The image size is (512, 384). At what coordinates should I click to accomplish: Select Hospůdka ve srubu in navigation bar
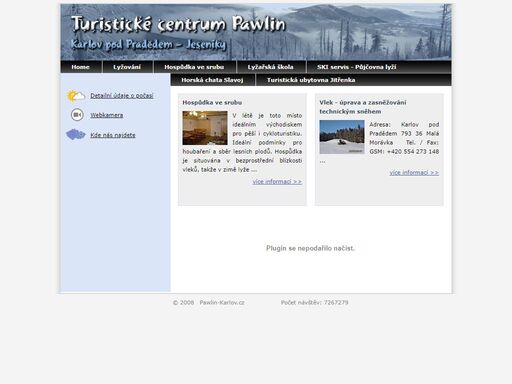[194, 67]
